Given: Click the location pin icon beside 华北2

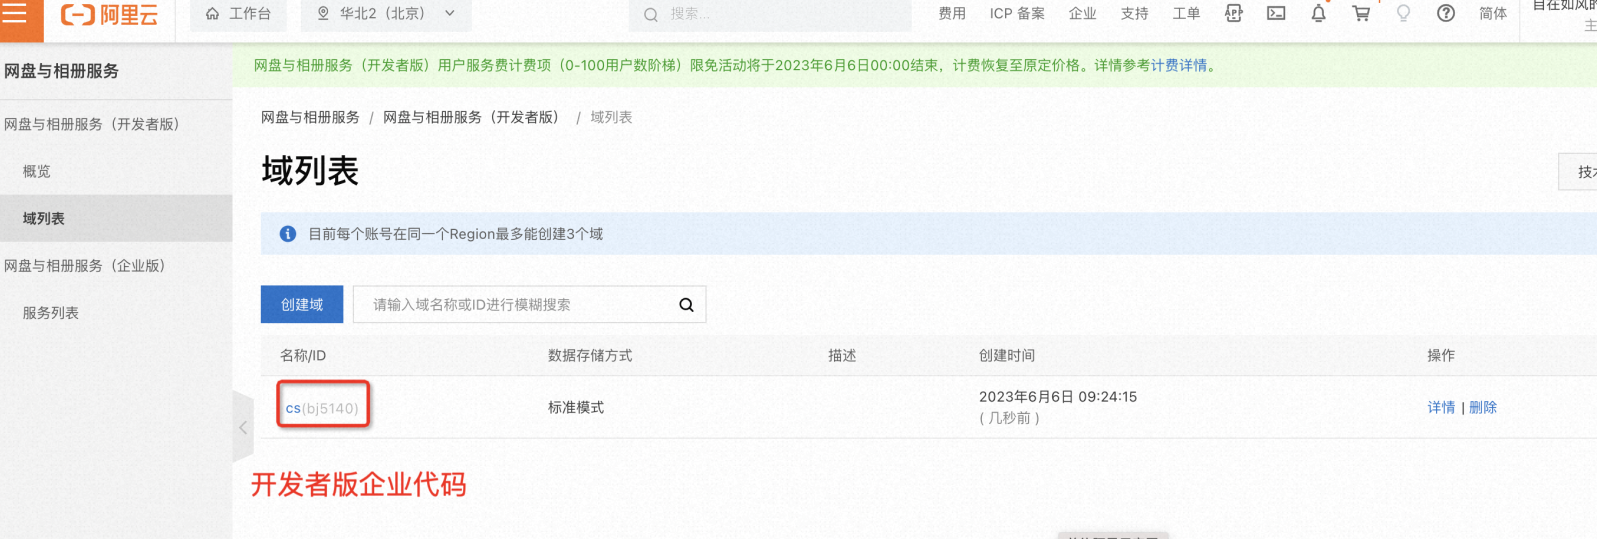Looking at the screenshot, I should tap(323, 14).
